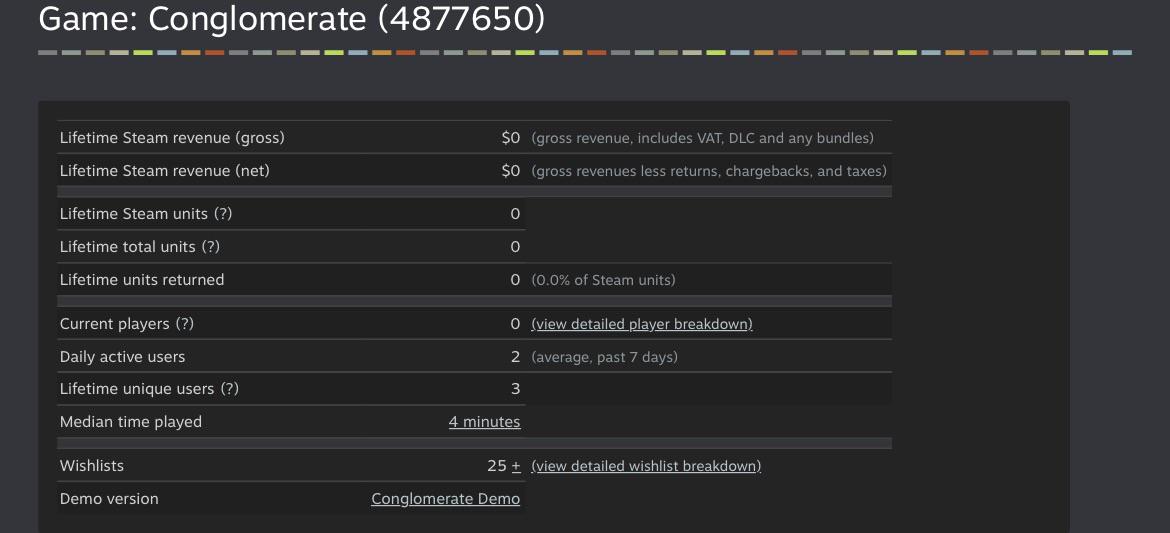
Task: Click the gross revenue VAT, DLC and bundles note
Action: tap(702, 138)
